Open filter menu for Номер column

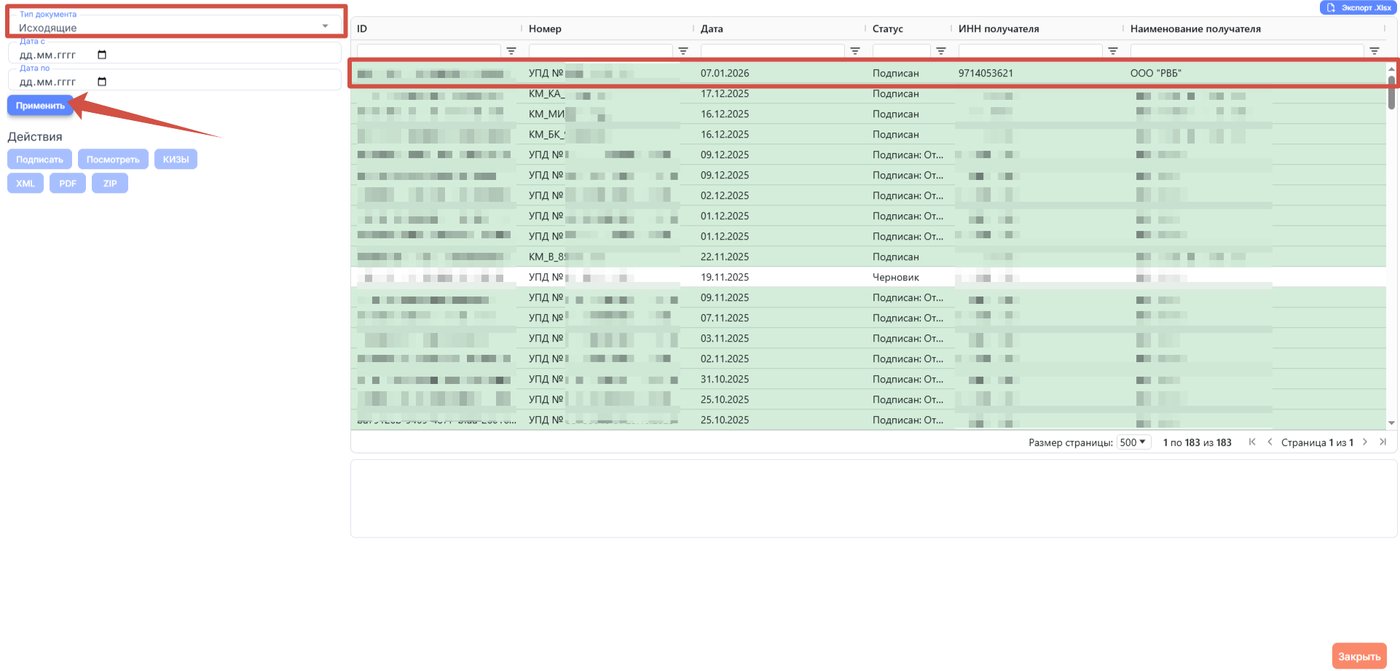pyautogui.click(x=683, y=50)
